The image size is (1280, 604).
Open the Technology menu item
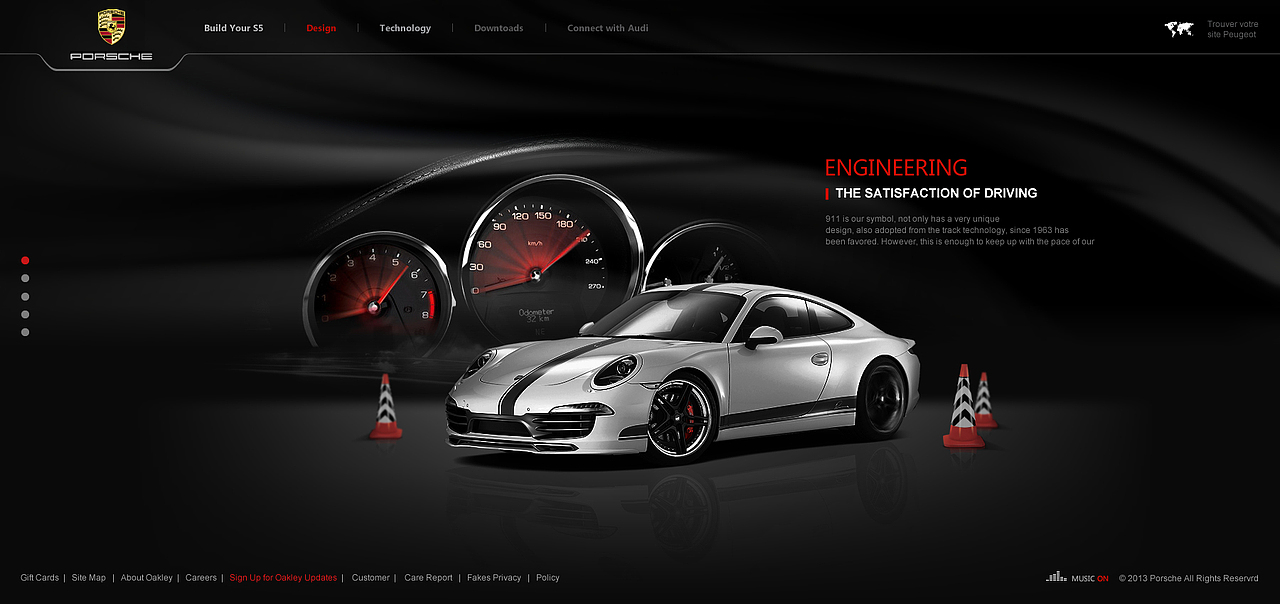(405, 28)
